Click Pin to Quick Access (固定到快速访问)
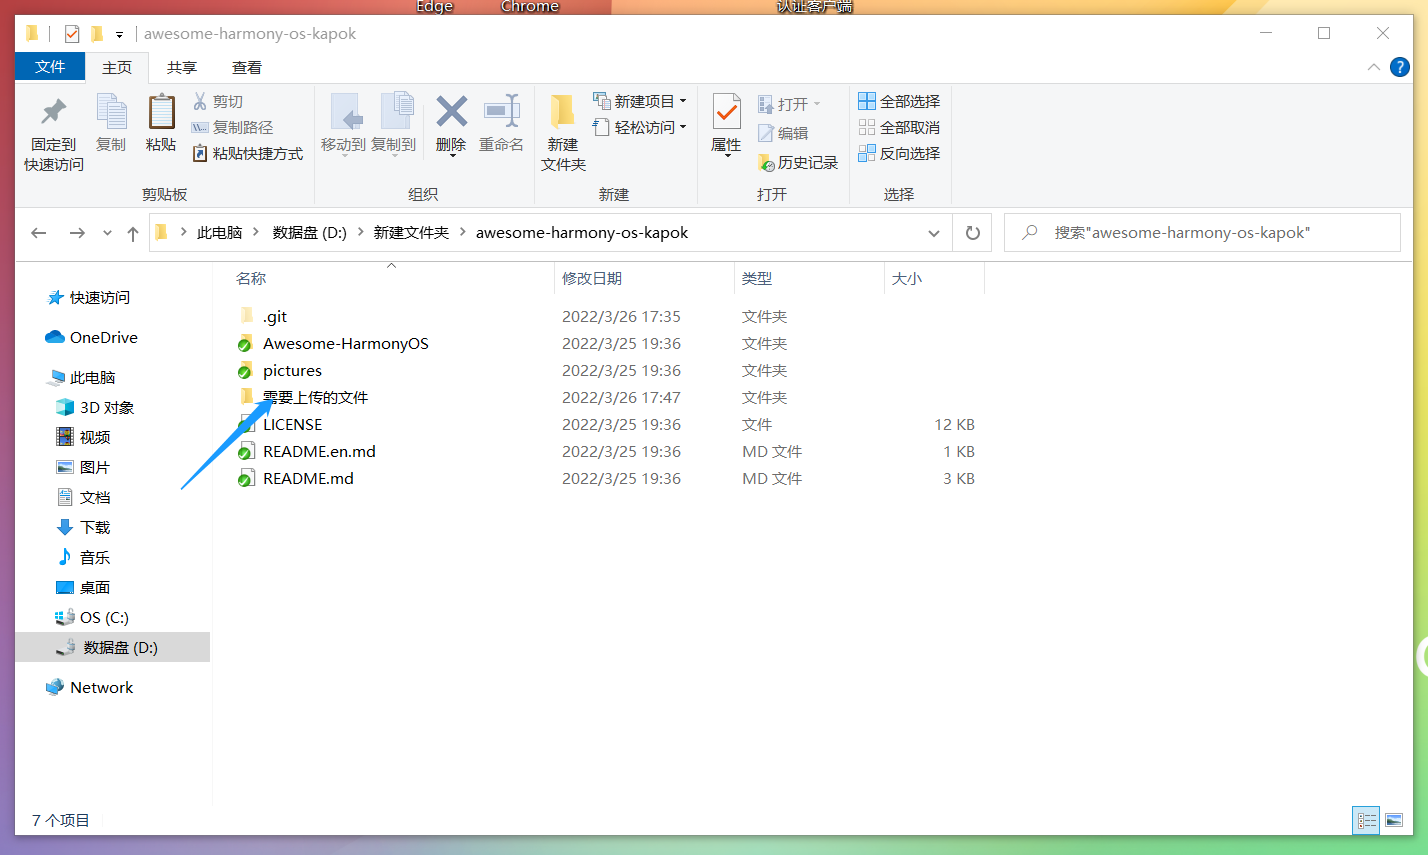This screenshot has width=1428, height=855. click(x=54, y=134)
